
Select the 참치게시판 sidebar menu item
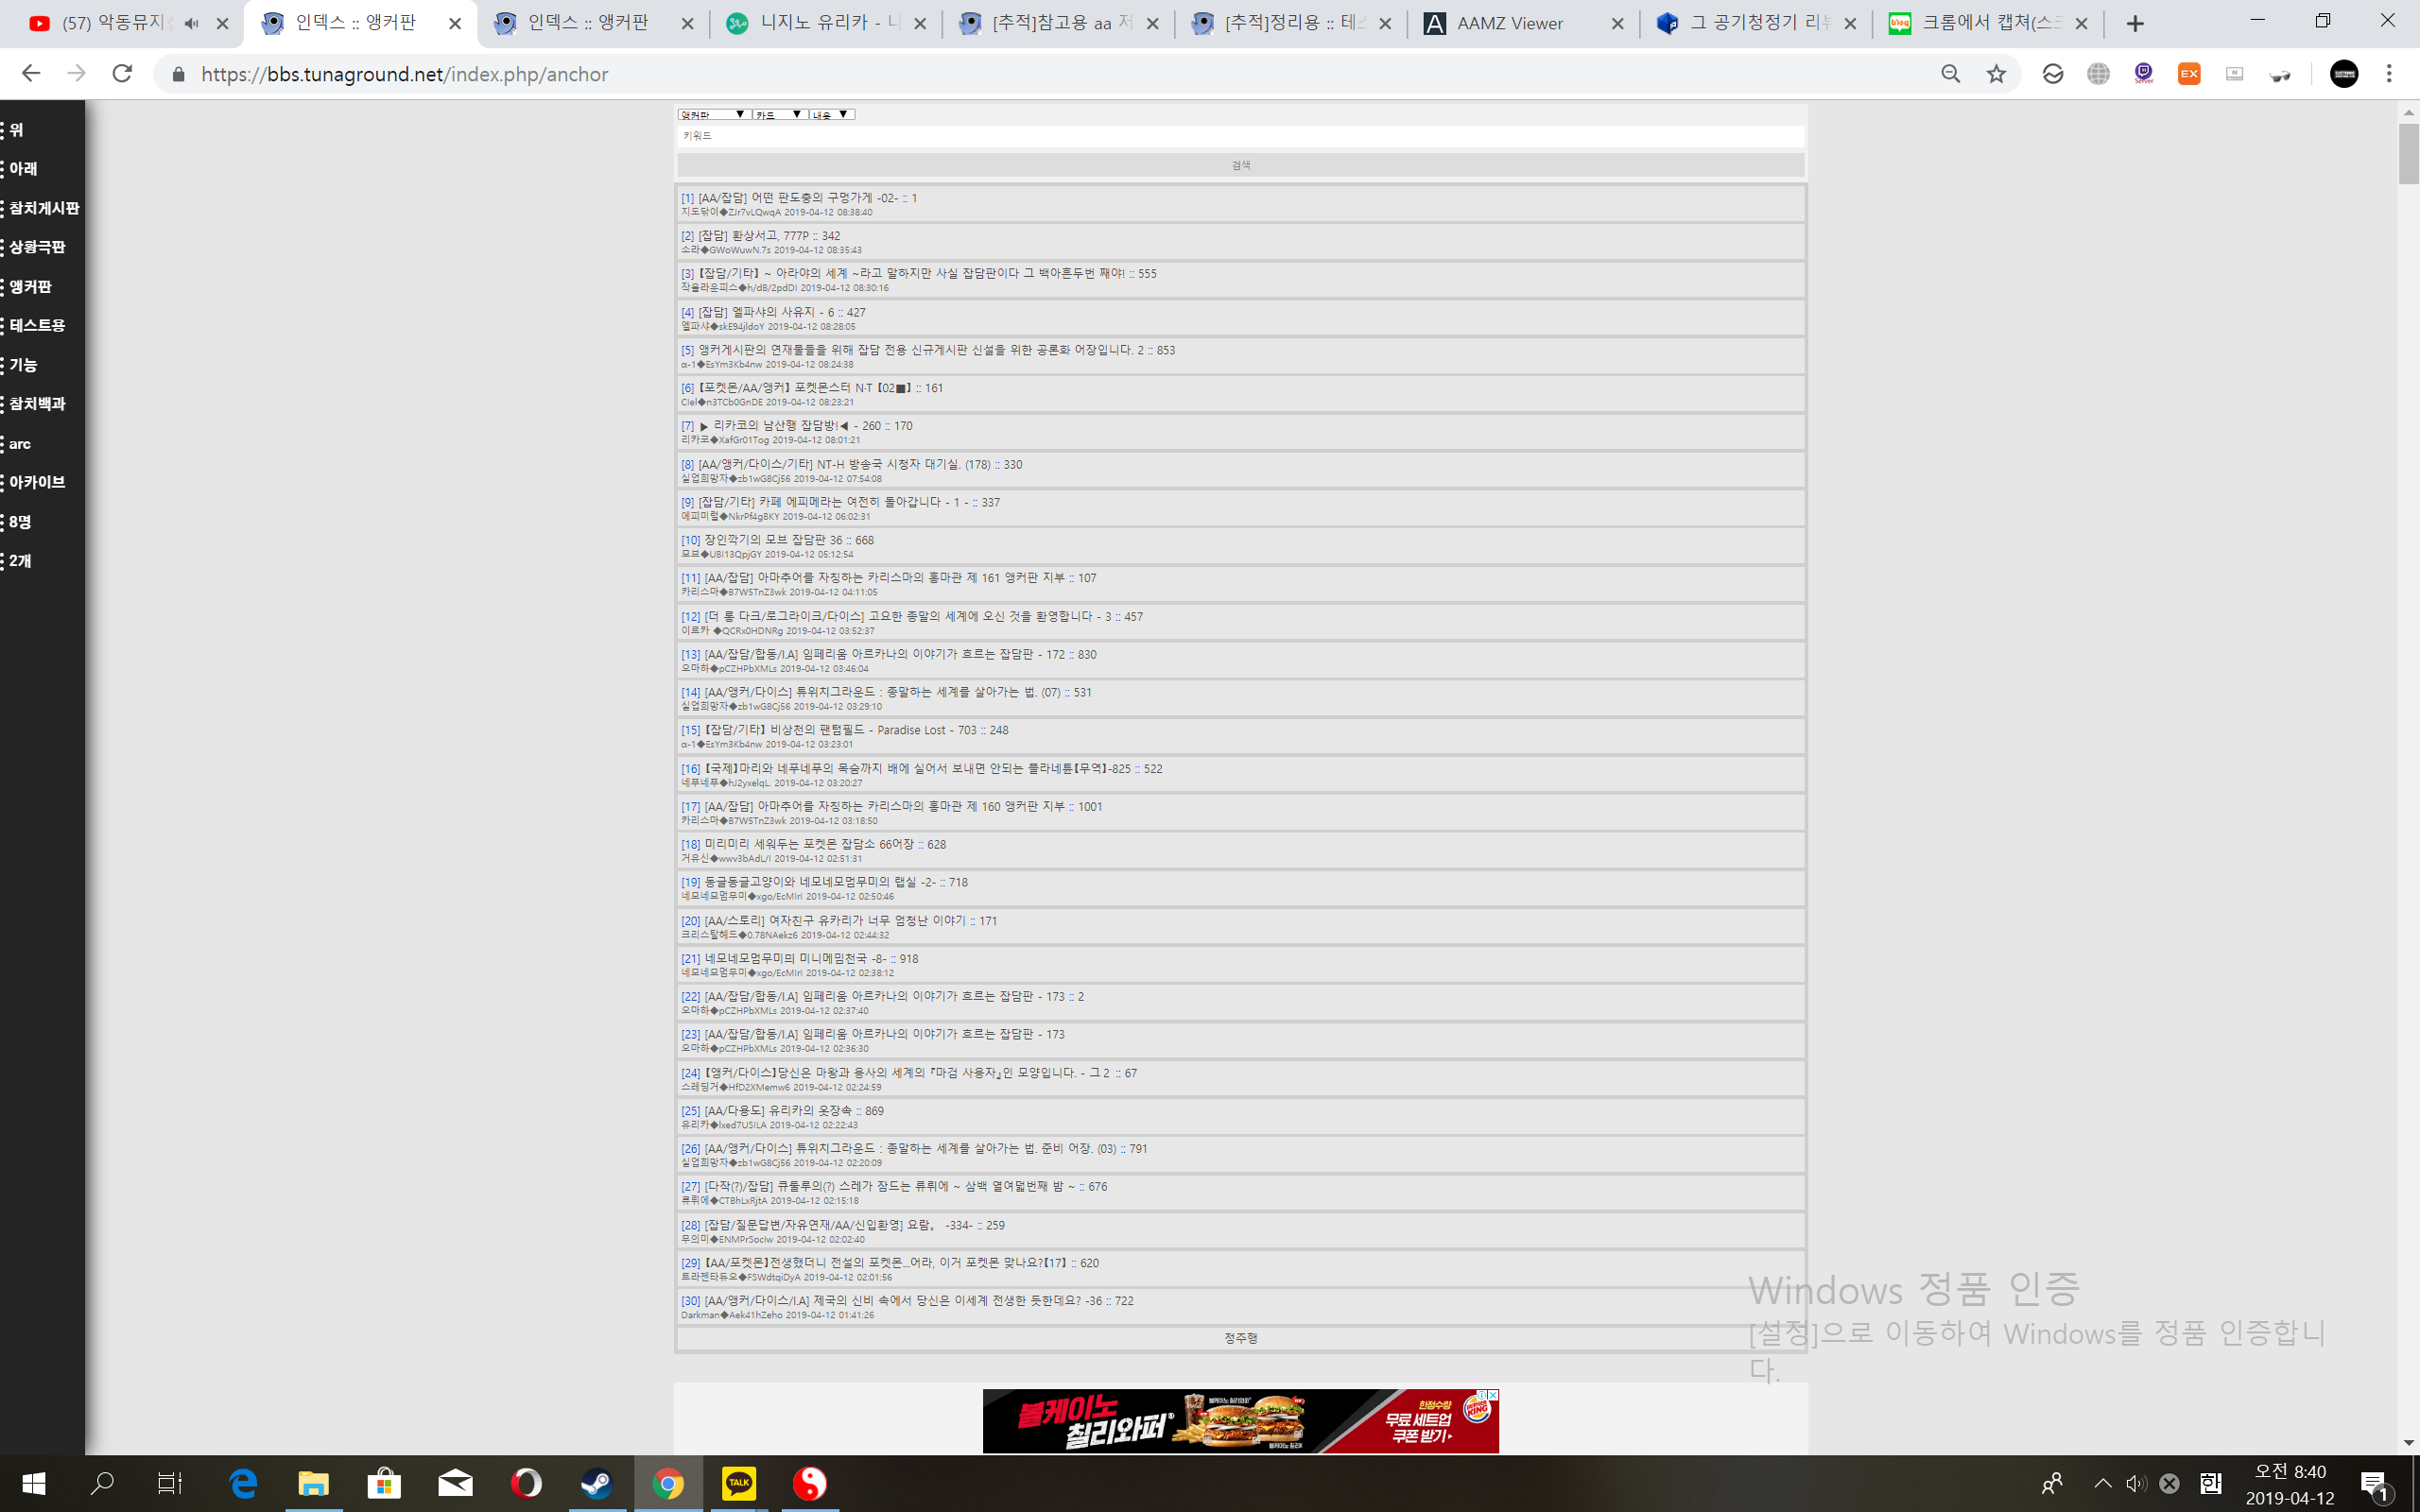(44, 208)
